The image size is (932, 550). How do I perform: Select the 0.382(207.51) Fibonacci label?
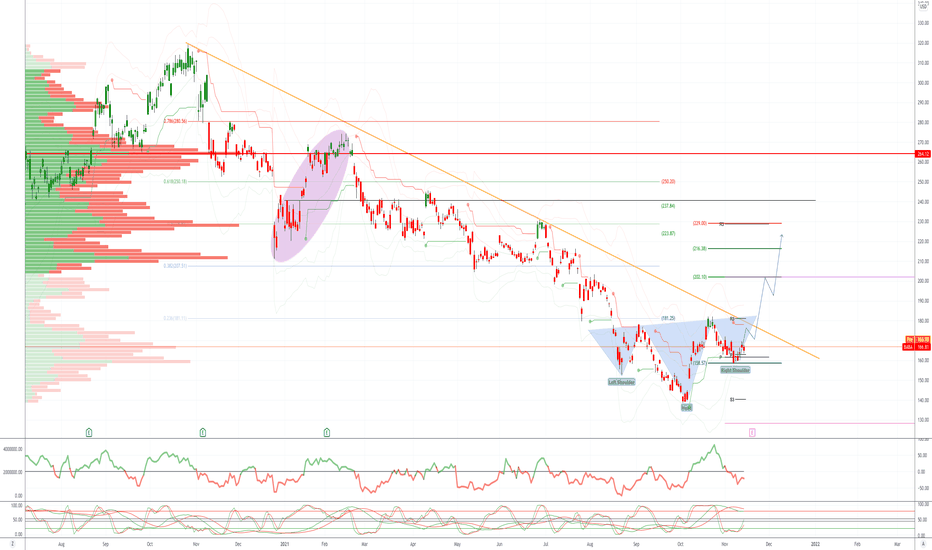(x=175, y=266)
